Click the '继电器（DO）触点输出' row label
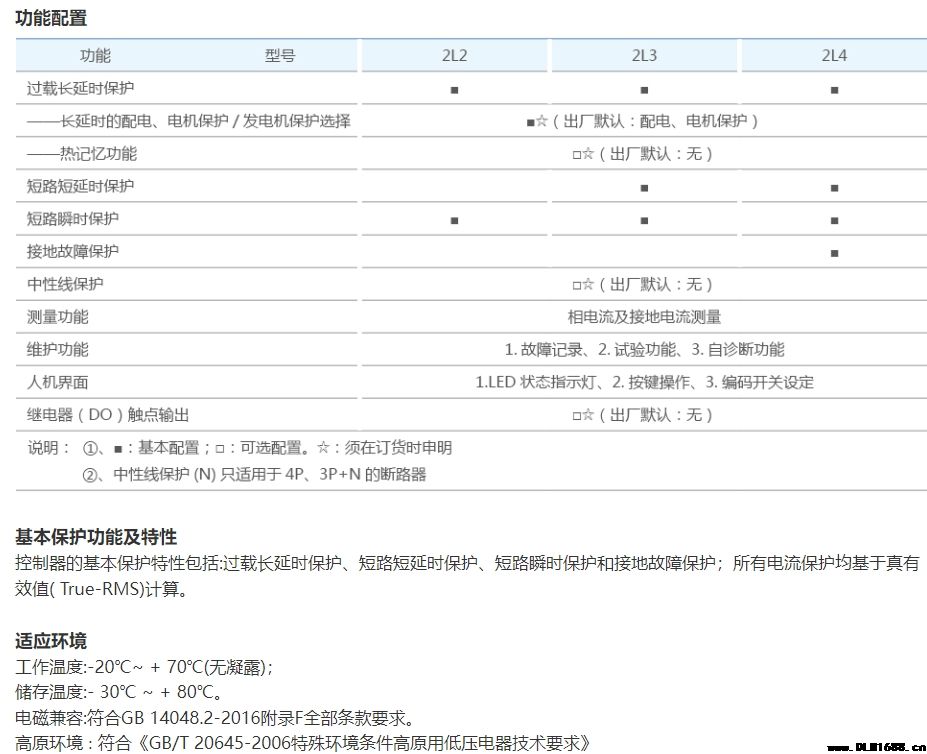Viewport: 927px width, 754px height. [x=108, y=415]
